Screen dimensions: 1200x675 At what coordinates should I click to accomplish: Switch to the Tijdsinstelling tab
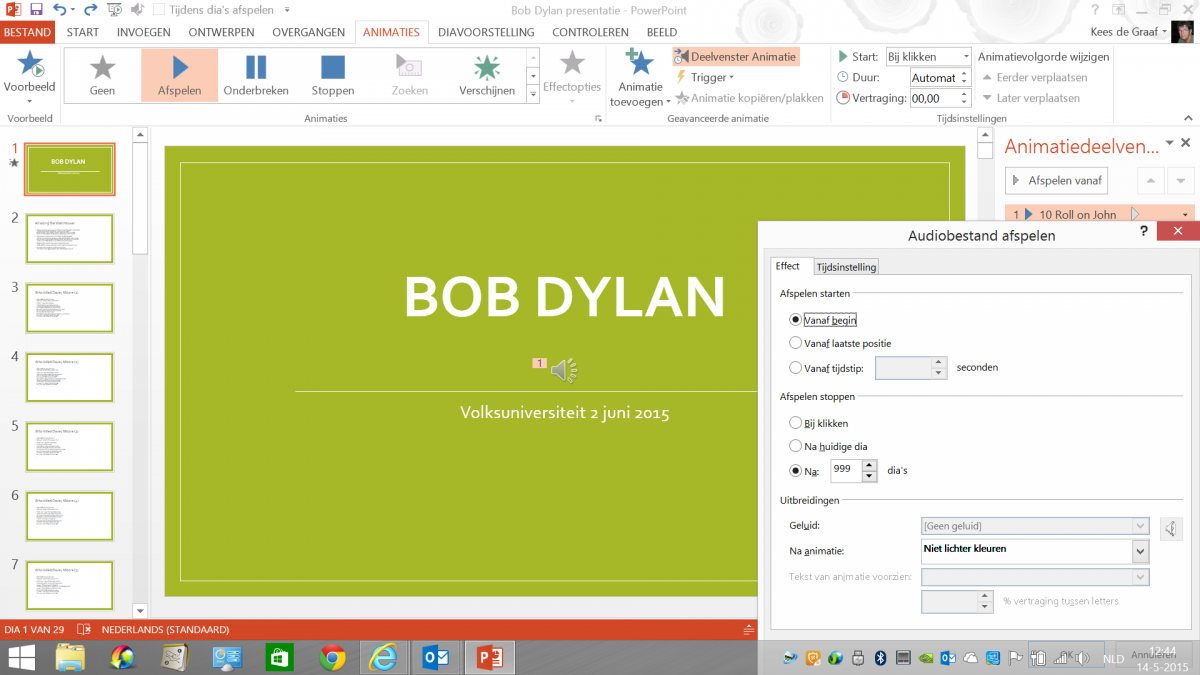click(846, 267)
